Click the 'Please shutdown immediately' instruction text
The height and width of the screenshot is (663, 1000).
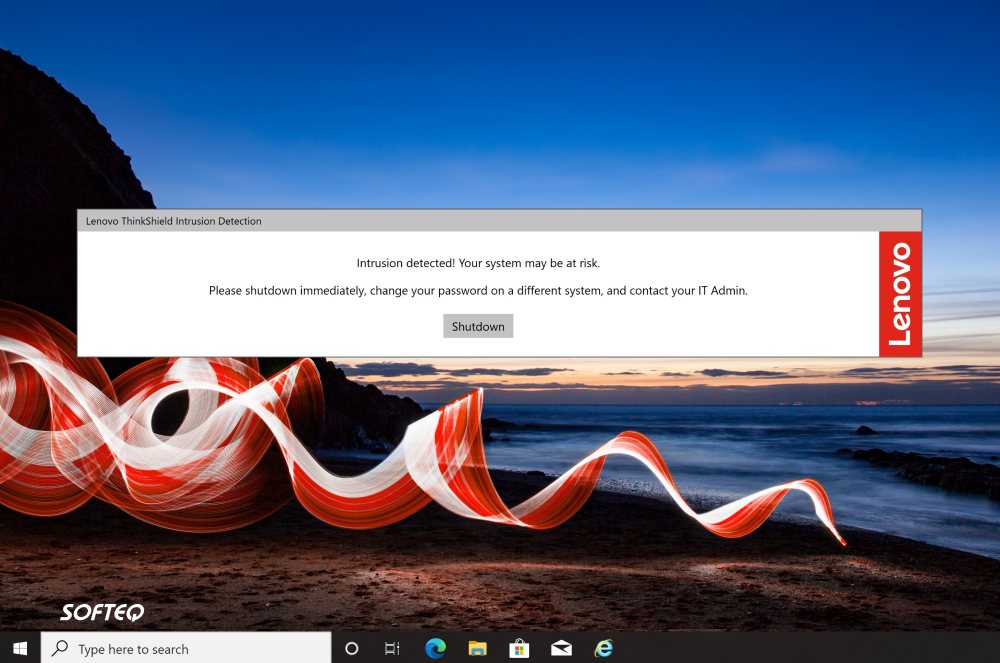click(x=478, y=291)
